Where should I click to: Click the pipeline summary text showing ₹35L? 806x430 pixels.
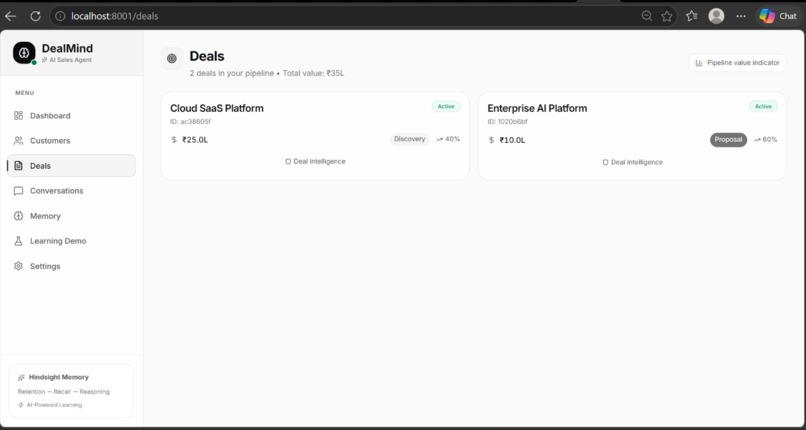click(267, 73)
